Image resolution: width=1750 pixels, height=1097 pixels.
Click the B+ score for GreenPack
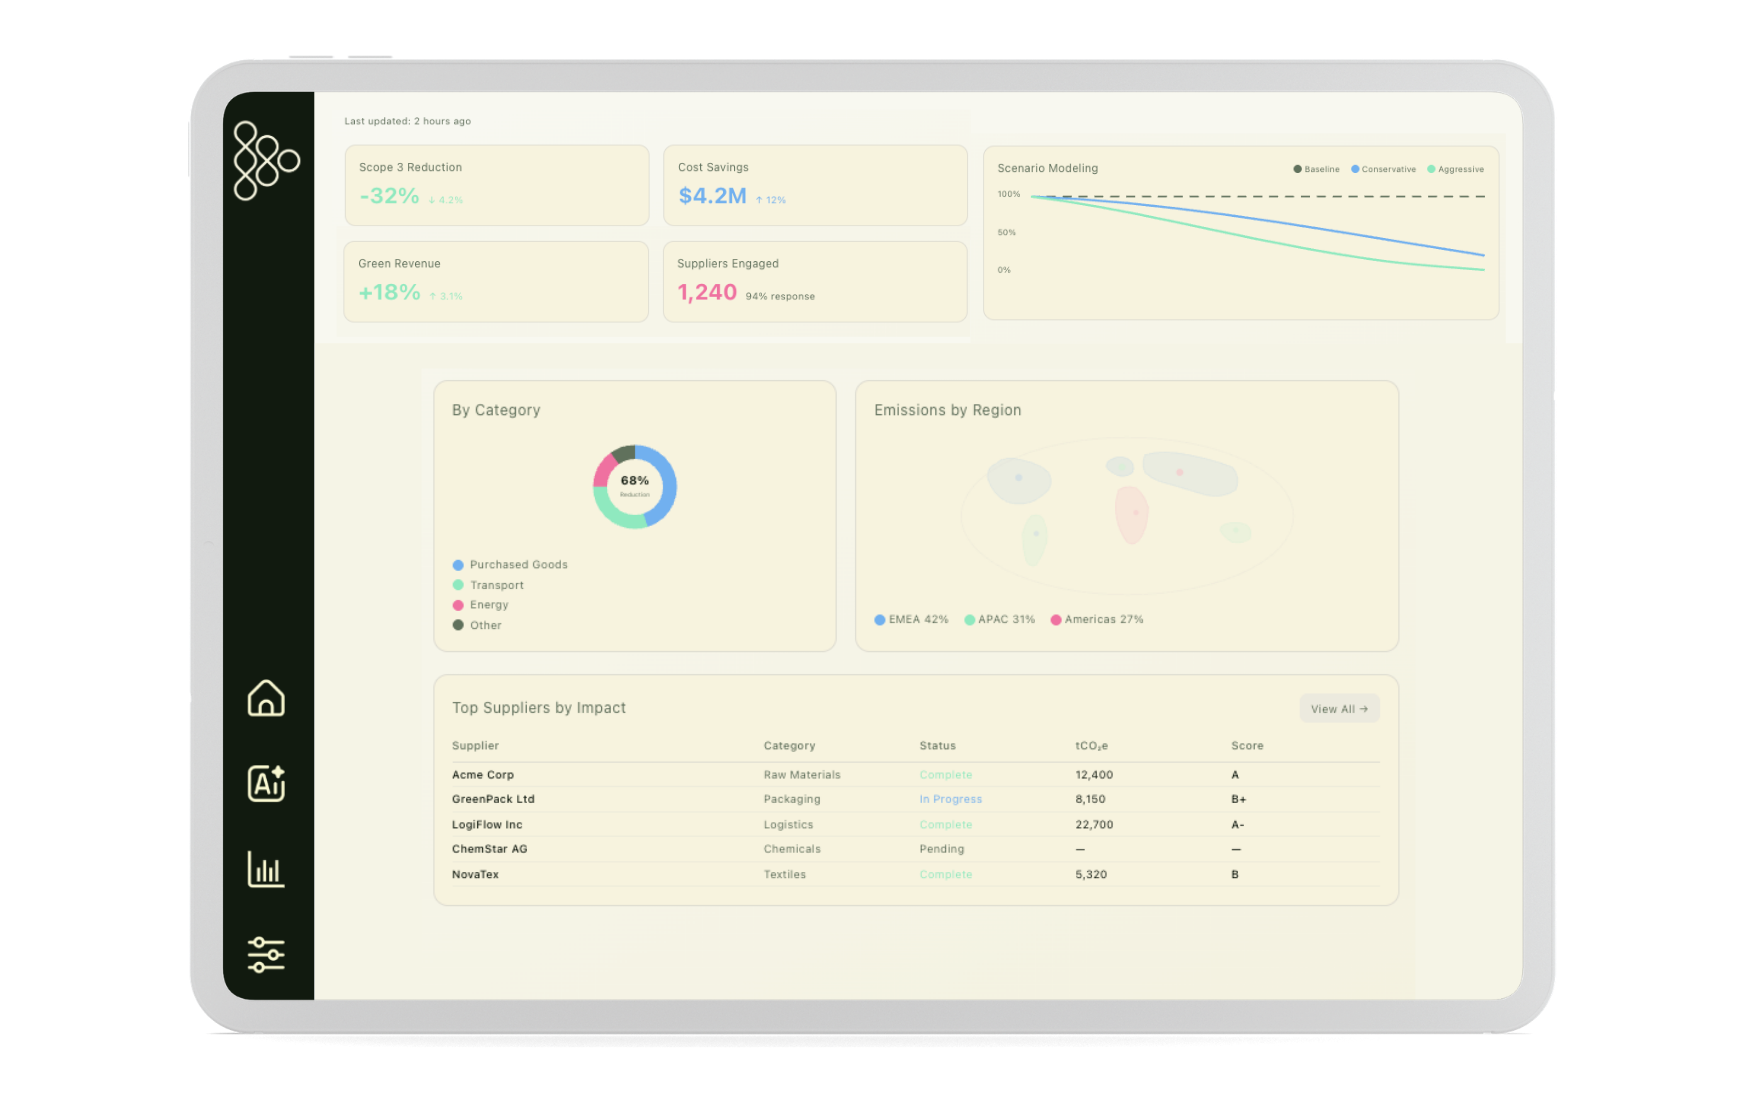(1239, 799)
